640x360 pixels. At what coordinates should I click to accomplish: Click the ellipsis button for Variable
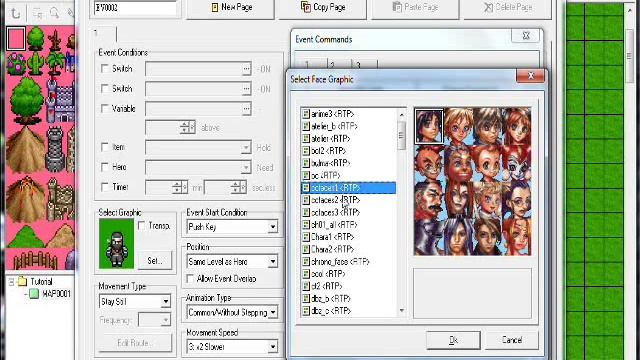pyautogui.click(x=246, y=109)
